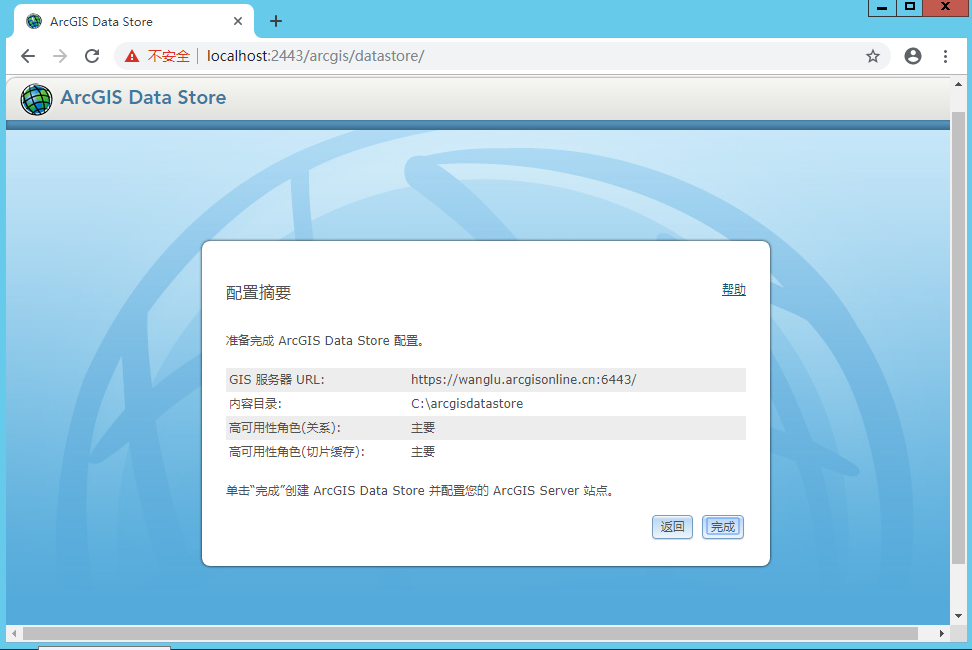Click the vertical scrollbar thumb
Screen dimensions: 972x650
(959, 338)
